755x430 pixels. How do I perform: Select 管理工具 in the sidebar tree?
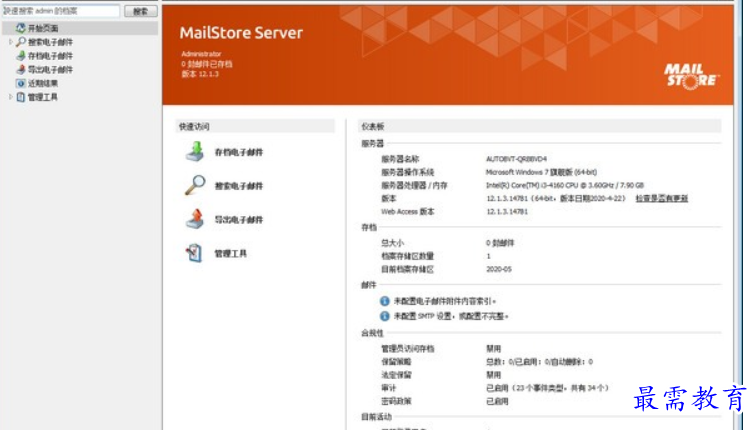(x=43, y=97)
